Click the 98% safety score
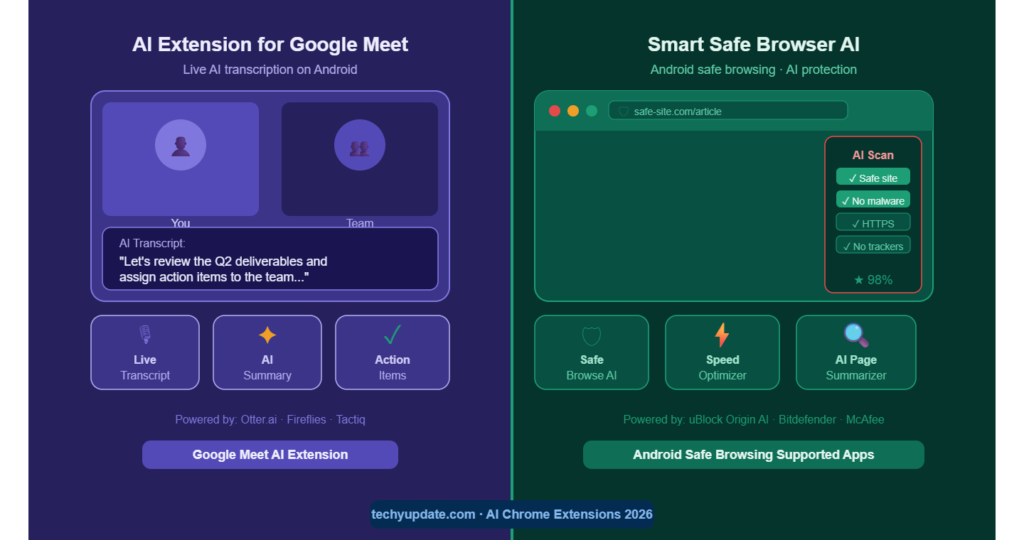The width and height of the screenshot is (1024, 540). 879,280
